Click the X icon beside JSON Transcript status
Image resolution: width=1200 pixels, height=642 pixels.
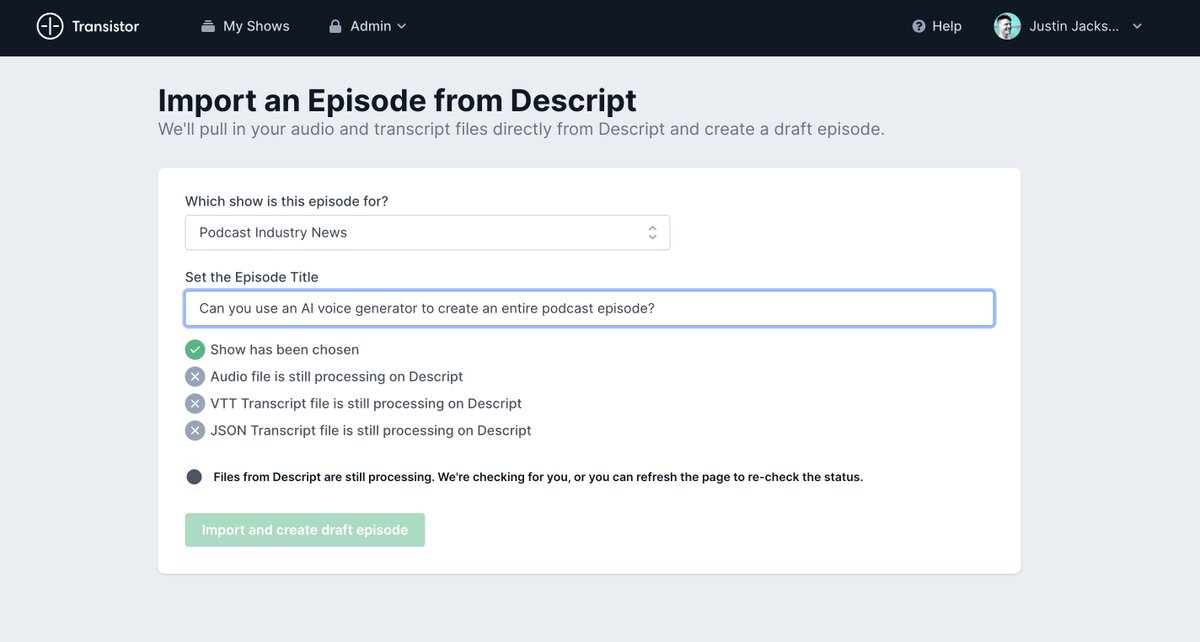(195, 431)
